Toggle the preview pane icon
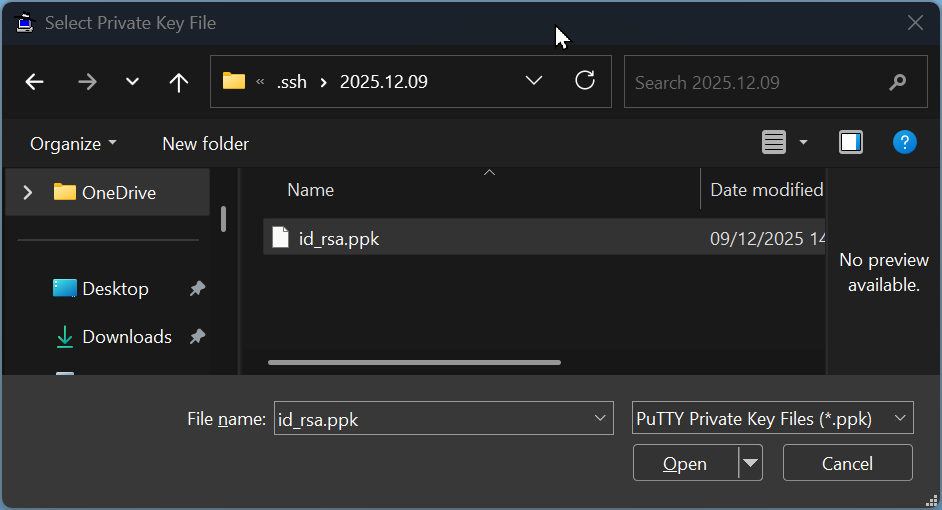The height and width of the screenshot is (510, 942). click(851, 143)
